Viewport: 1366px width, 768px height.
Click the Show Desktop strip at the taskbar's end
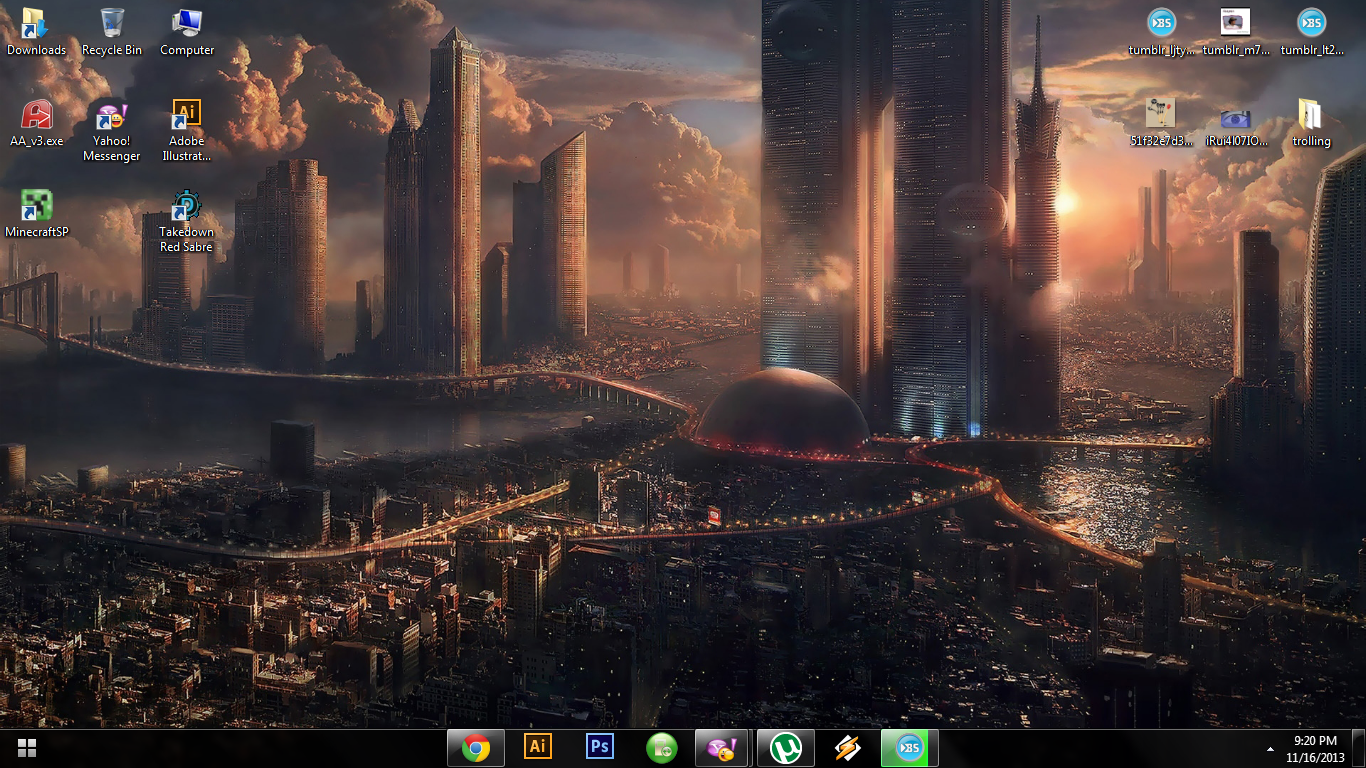tap(1359, 748)
